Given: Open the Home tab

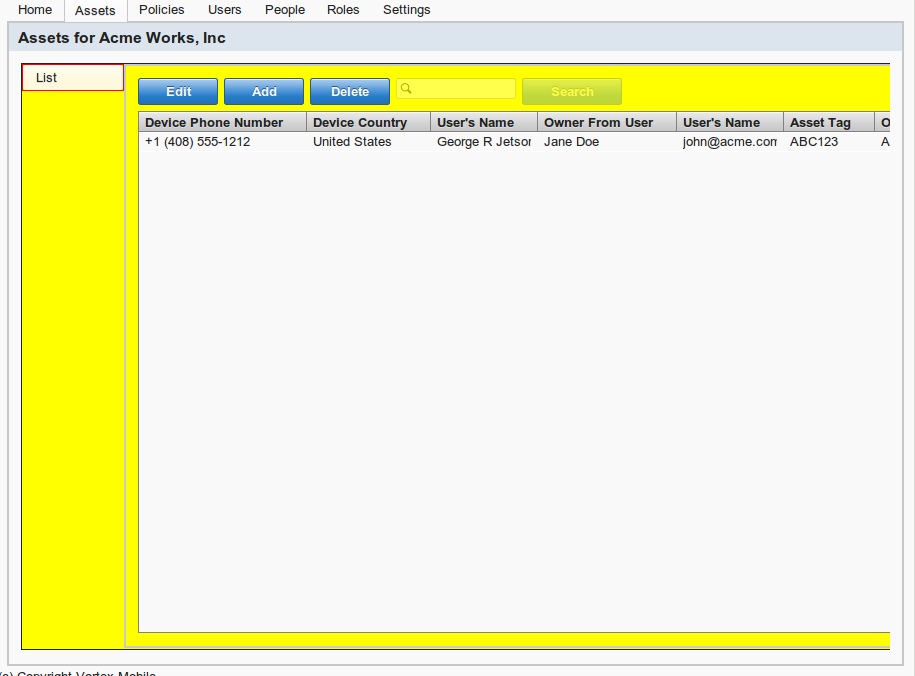Looking at the screenshot, I should pyautogui.click(x=35, y=10).
